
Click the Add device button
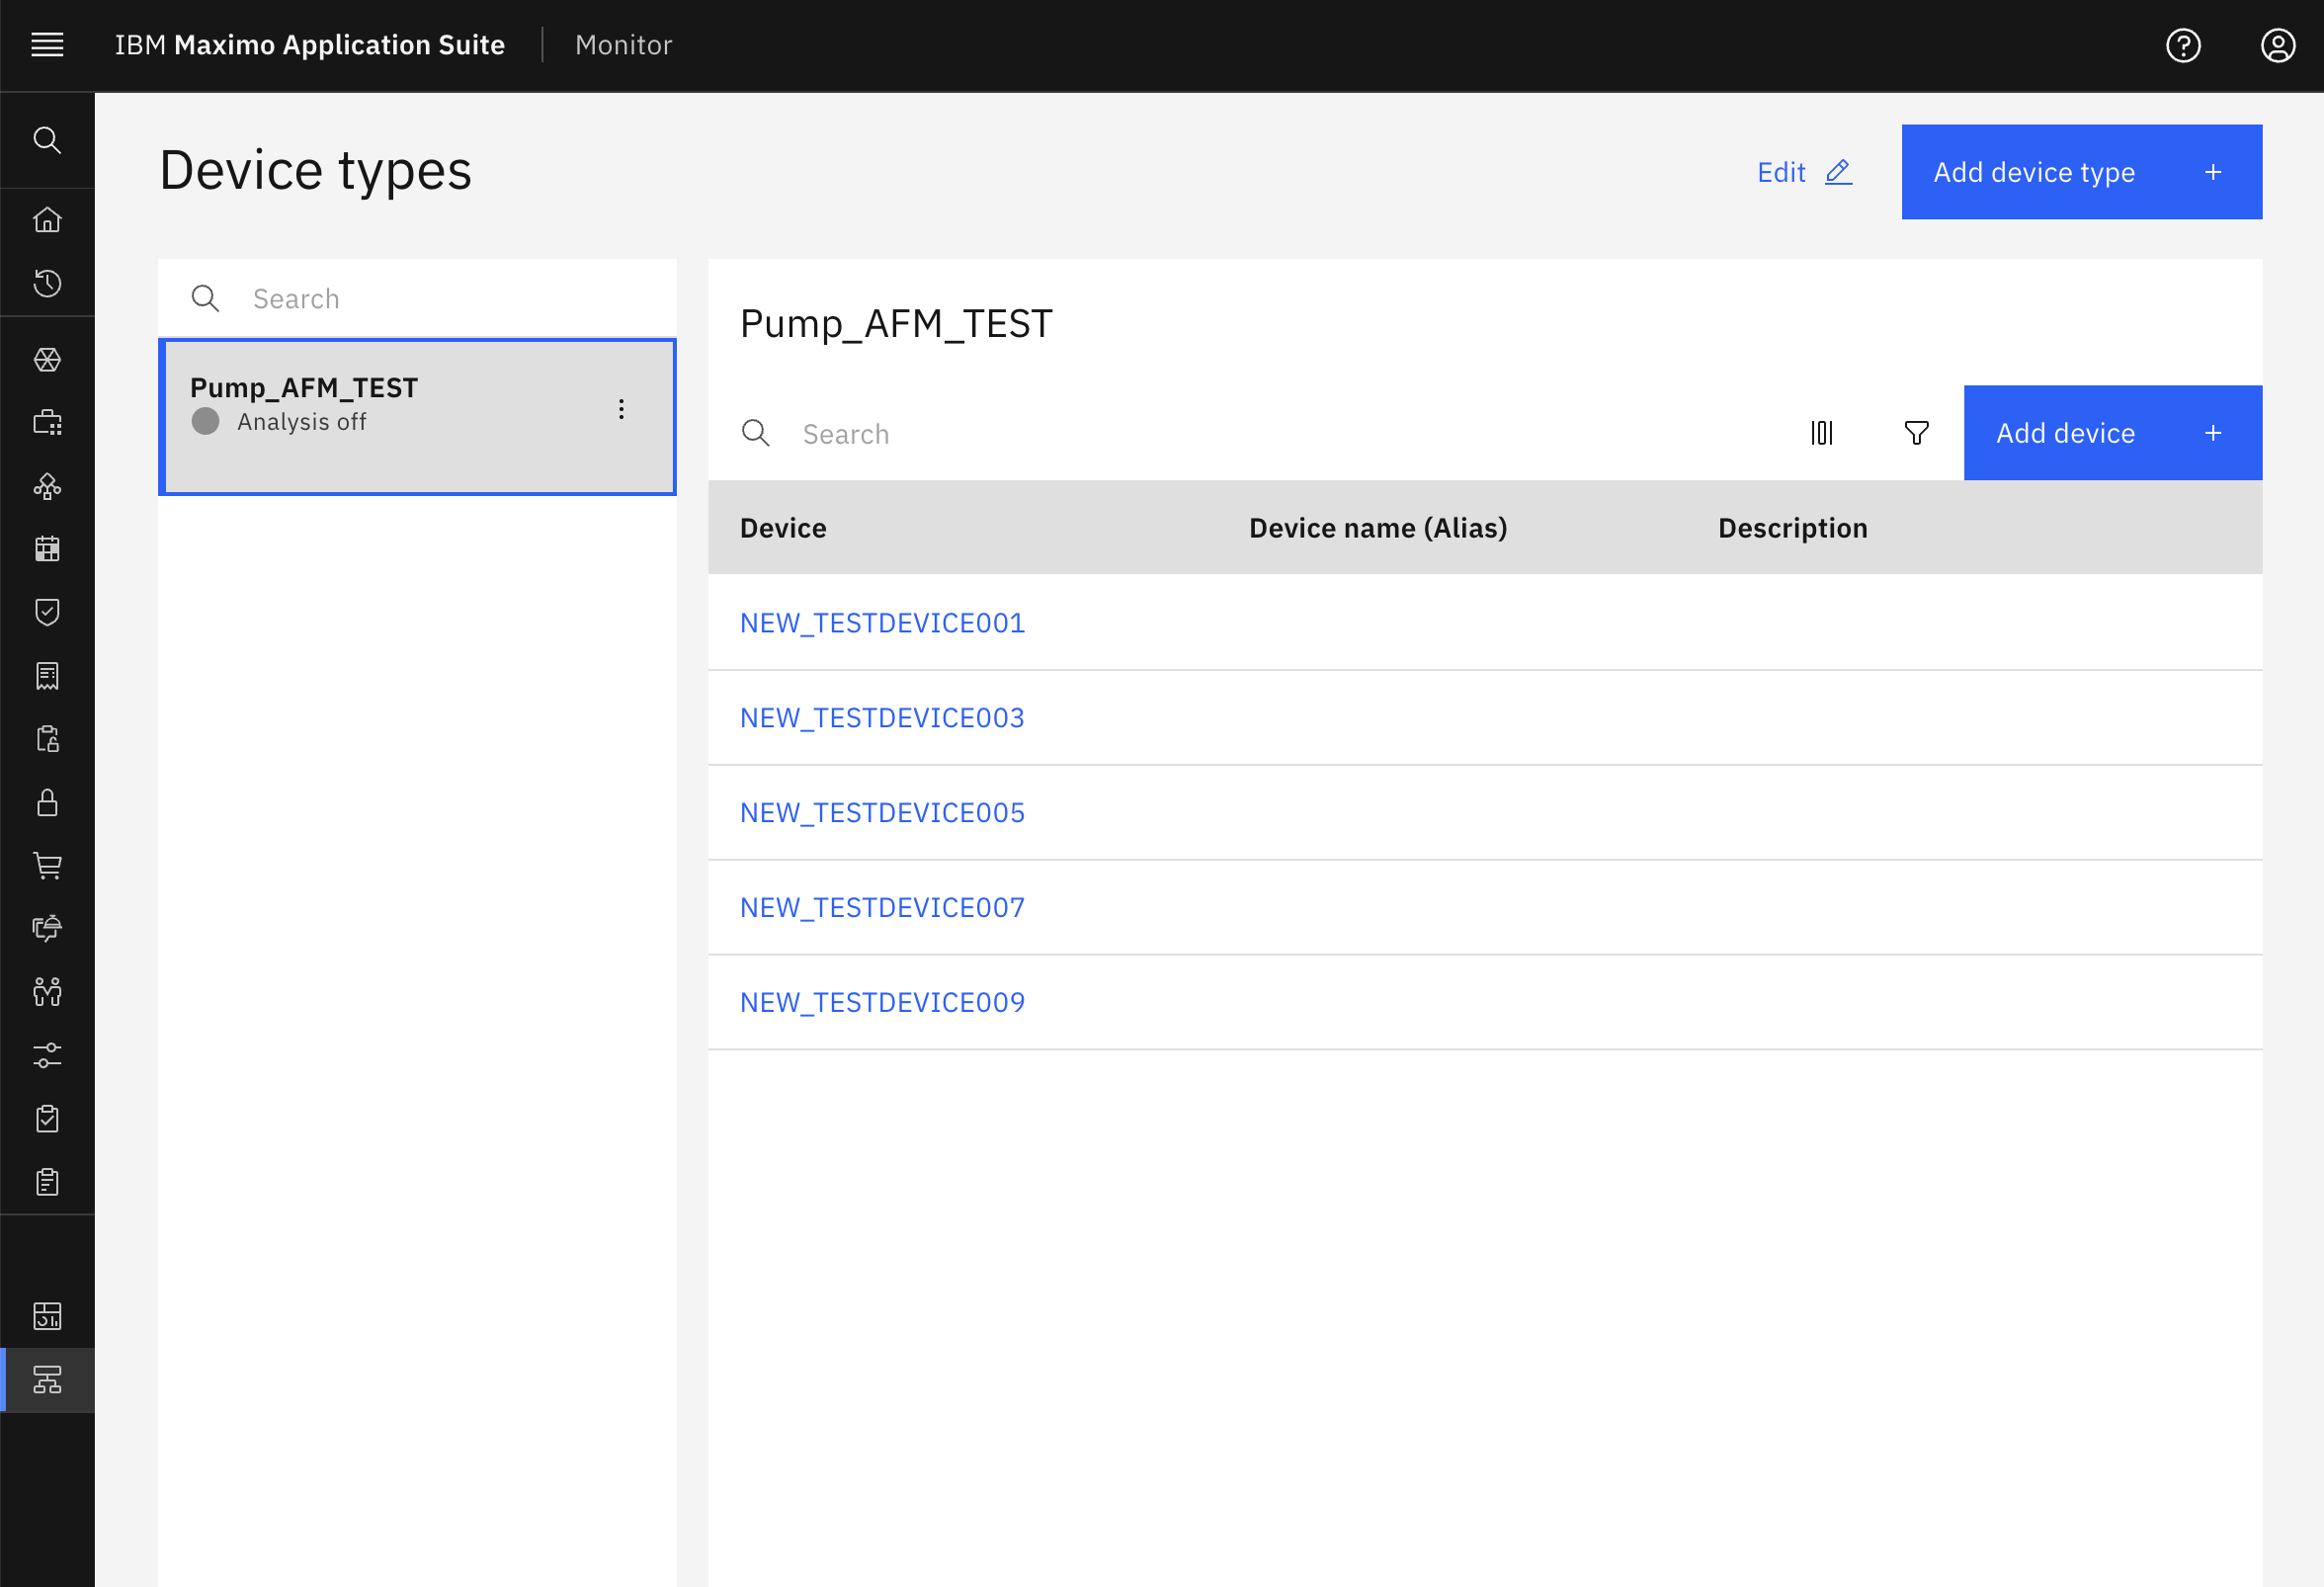[2112, 433]
